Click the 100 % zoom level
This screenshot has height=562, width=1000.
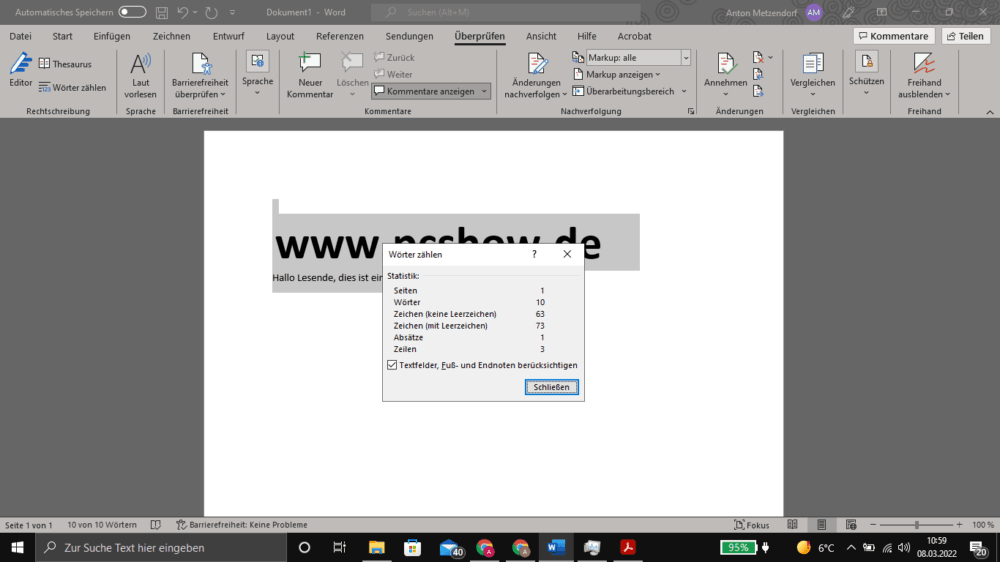tap(983, 525)
